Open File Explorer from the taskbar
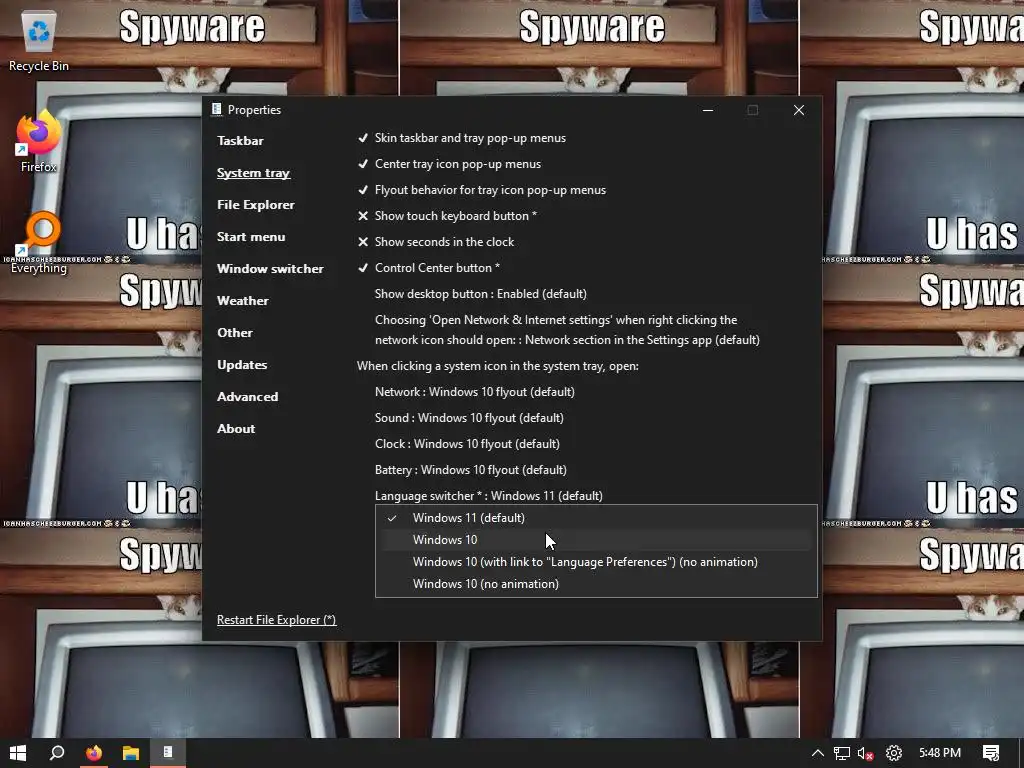 131,753
